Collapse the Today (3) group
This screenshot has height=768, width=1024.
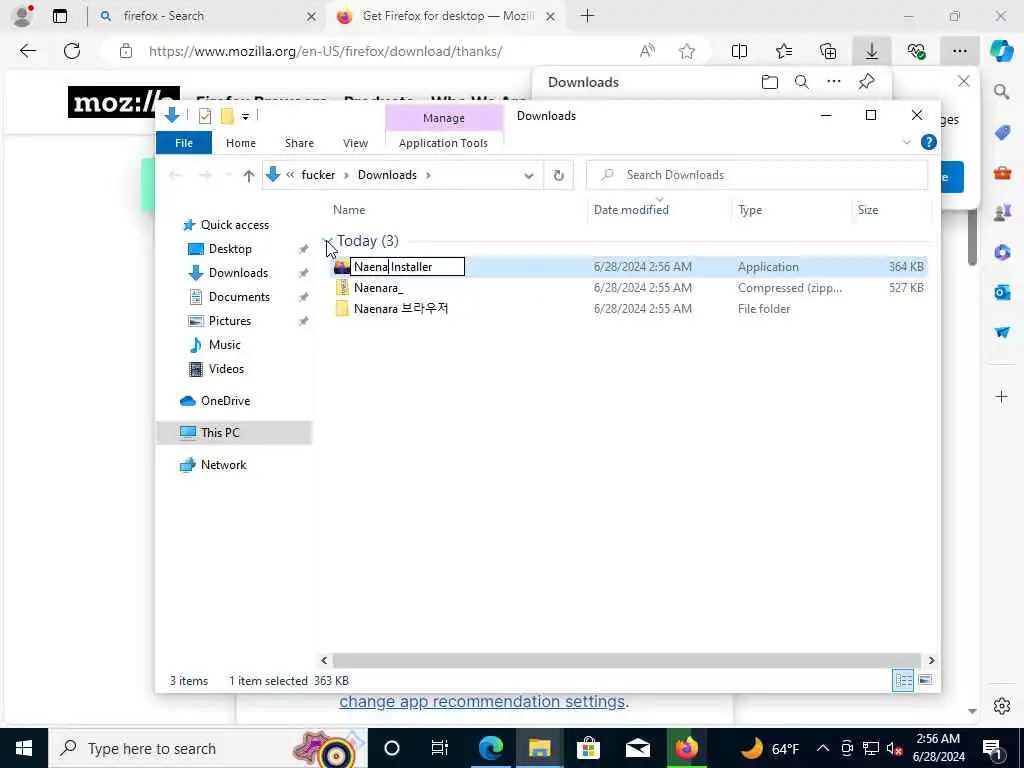coord(328,241)
